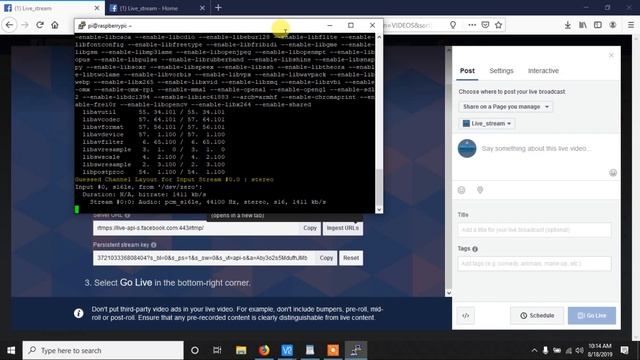Image resolution: width=640 pixels, height=360 pixels.
Task: Open the Firefox library icon
Action: pos(582,25)
